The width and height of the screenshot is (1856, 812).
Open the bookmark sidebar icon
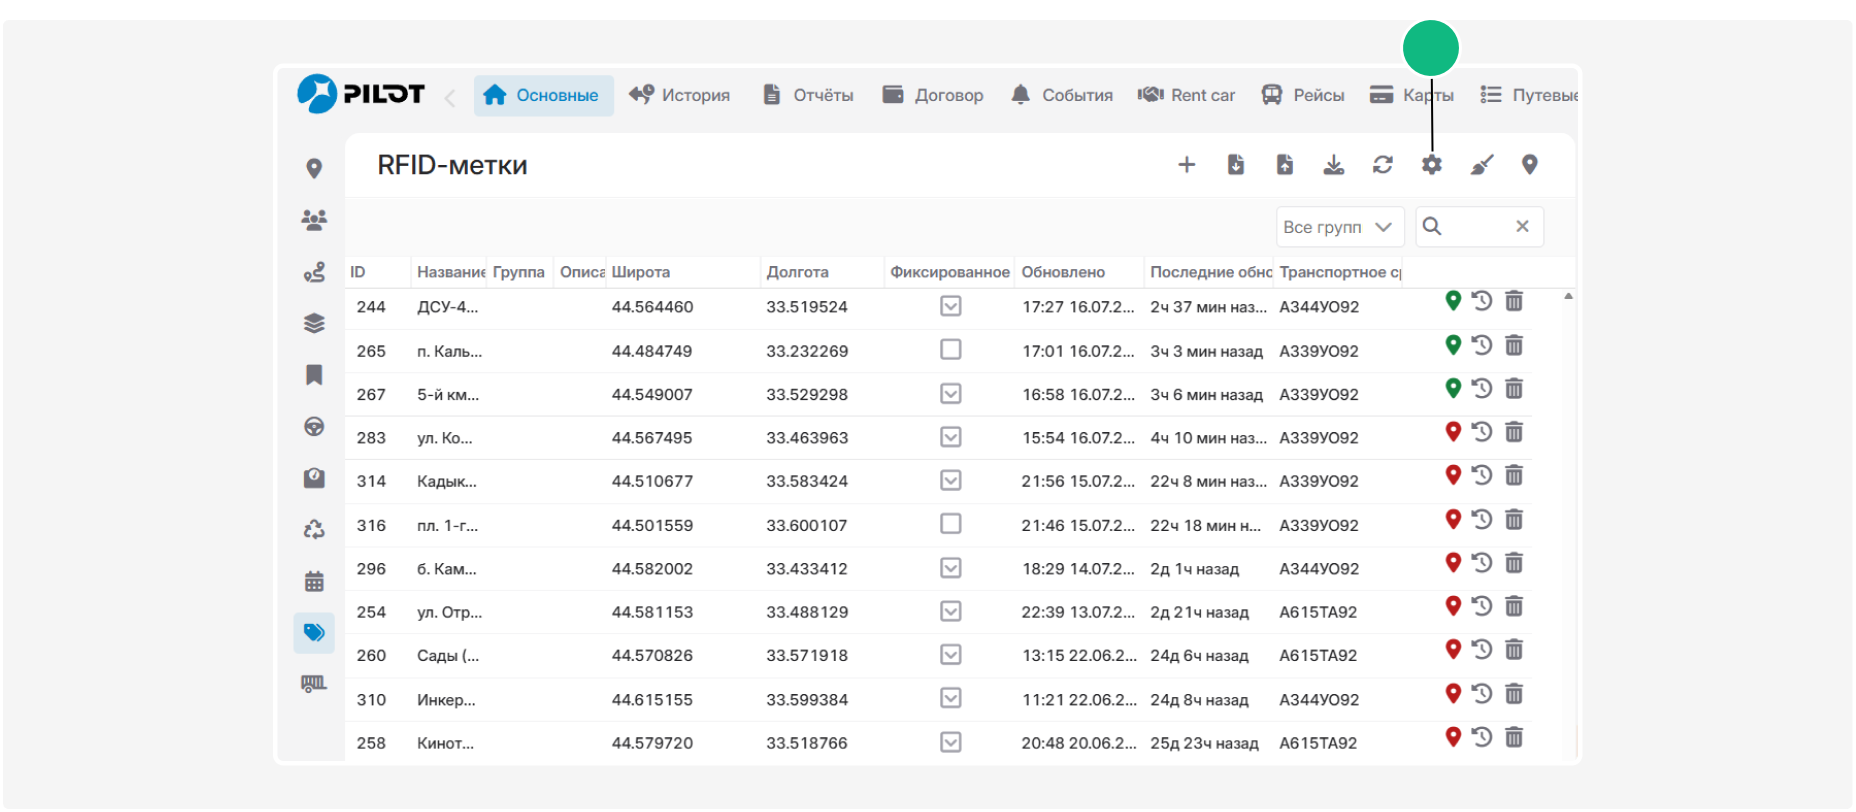coord(314,375)
